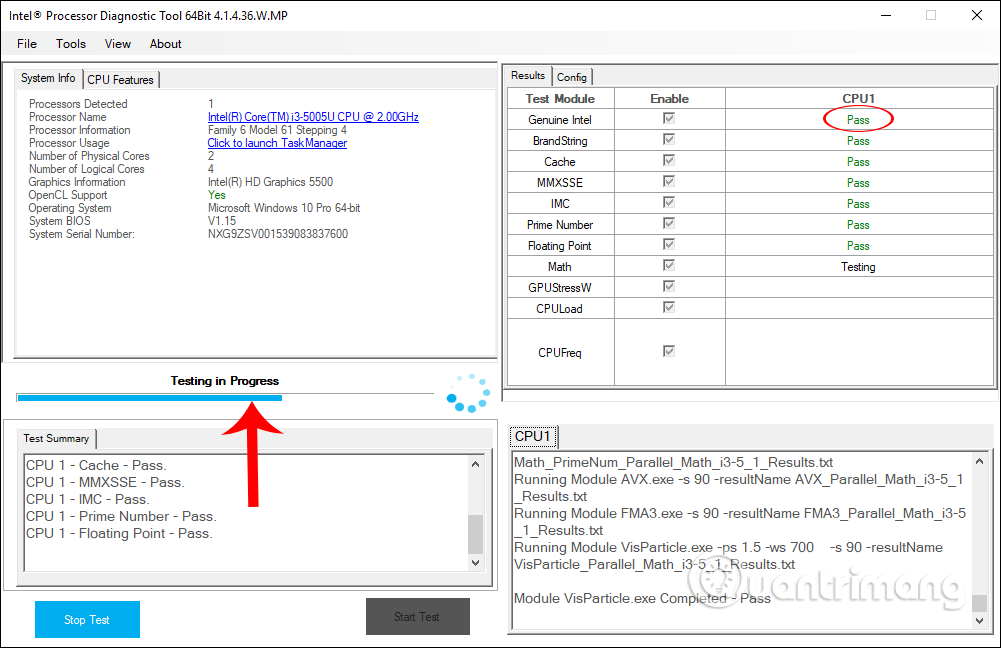The height and width of the screenshot is (648, 1001).
Task: Open the About menu
Action: coord(165,44)
